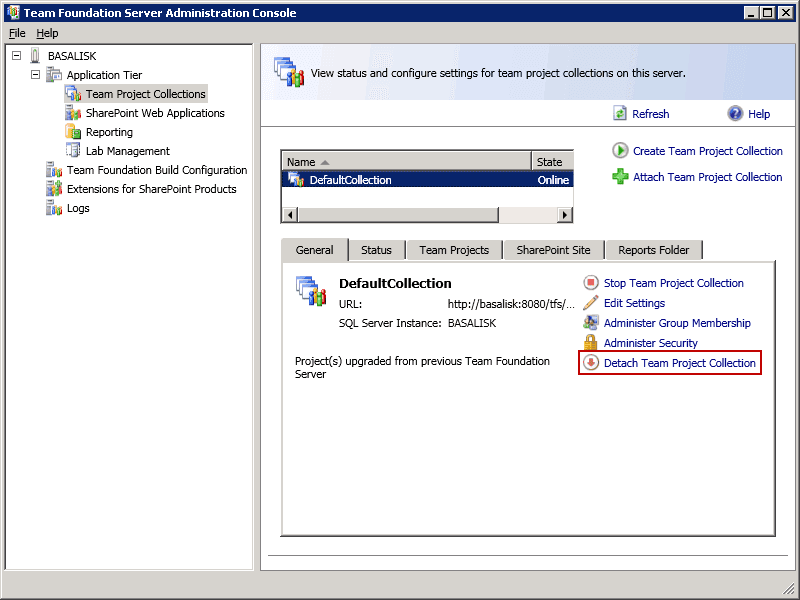Screen dimensions: 800x600
Task: Click the Create Team Project Collection icon
Action: (620, 151)
